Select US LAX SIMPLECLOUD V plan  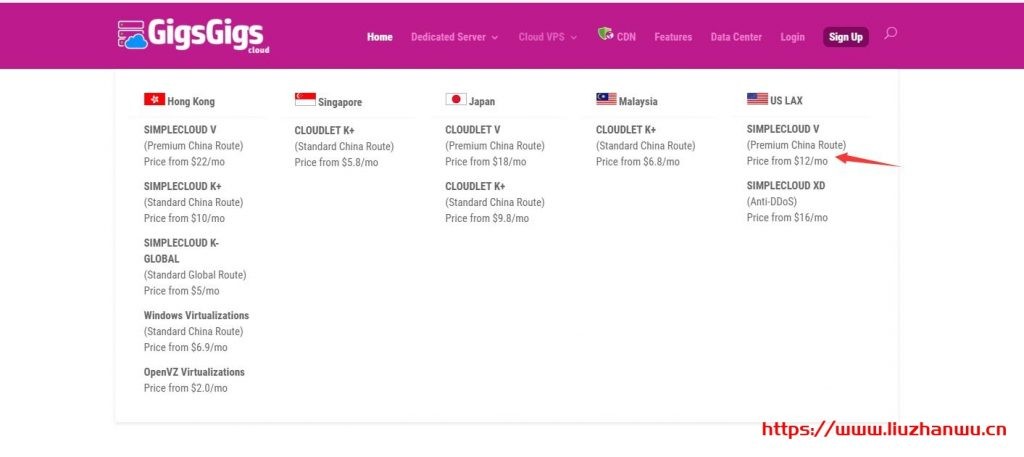pyautogui.click(x=783, y=129)
